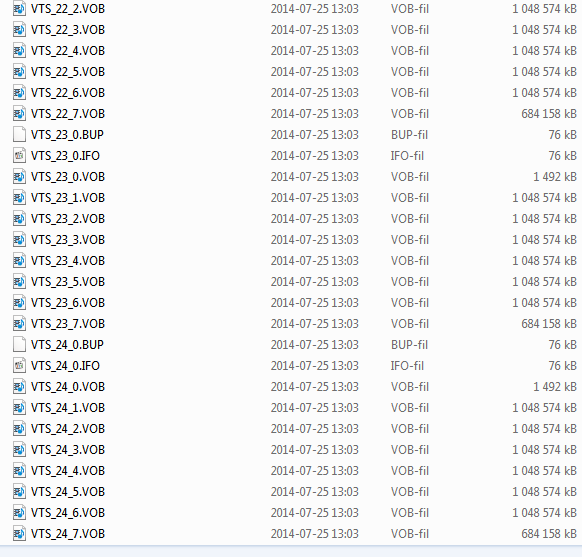Viewport: 582px width, 557px height.
Task: Click the BUP-fil type of VTS_24_0.BUP
Action: tap(409, 345)
